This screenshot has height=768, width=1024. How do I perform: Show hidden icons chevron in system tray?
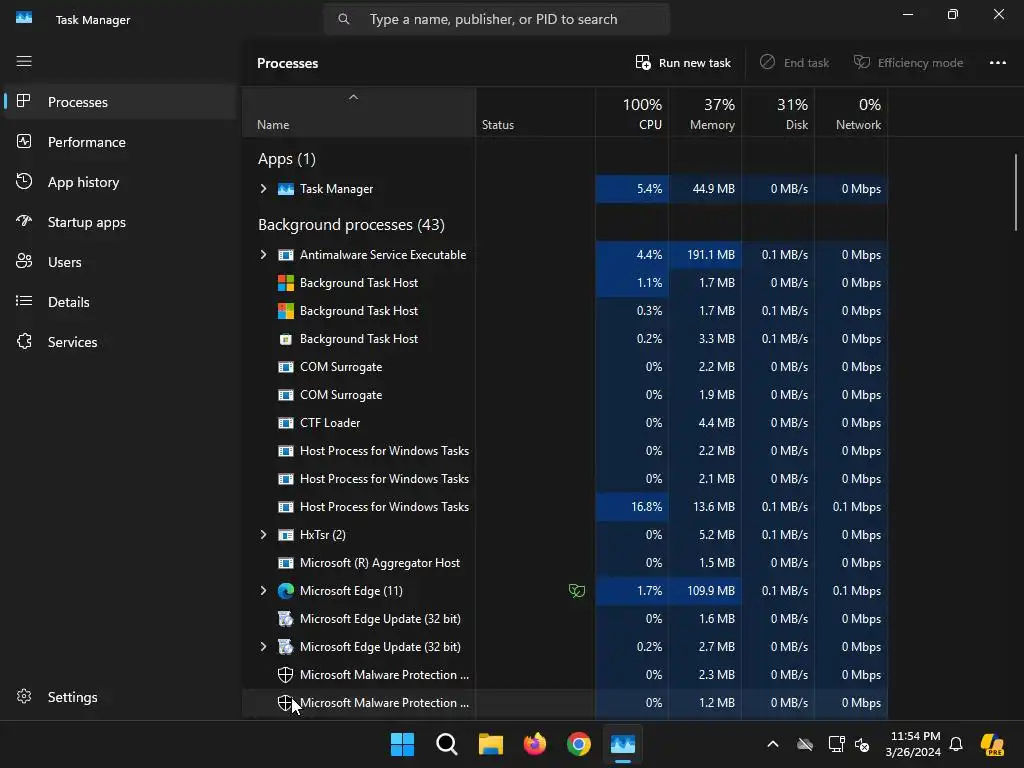773,744
